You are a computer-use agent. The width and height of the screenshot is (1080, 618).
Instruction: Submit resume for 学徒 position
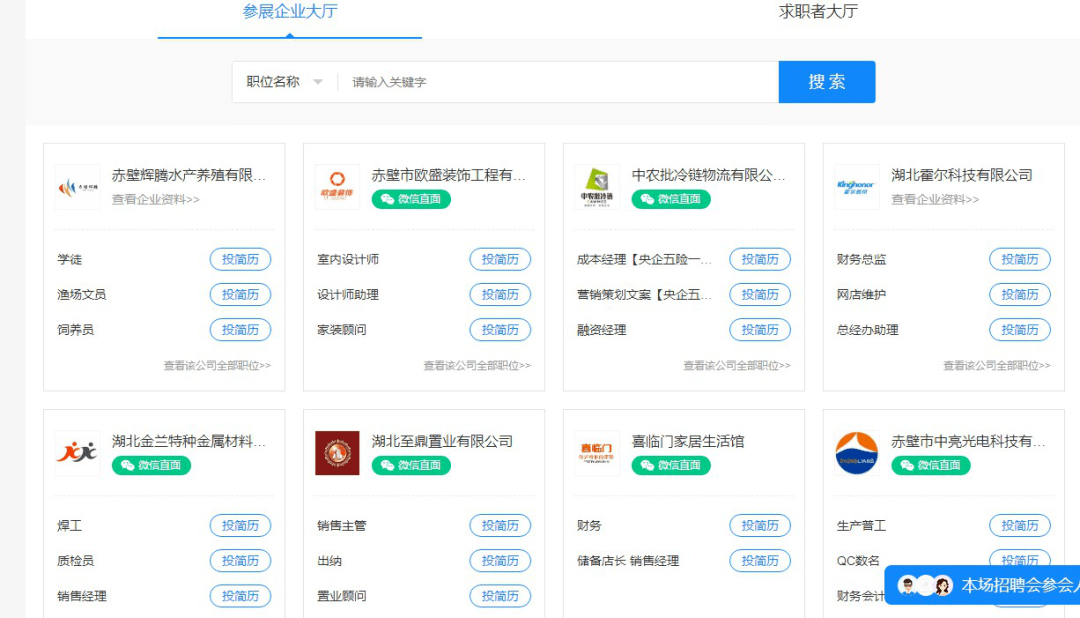pyautogui.click(x=240, y=259)
